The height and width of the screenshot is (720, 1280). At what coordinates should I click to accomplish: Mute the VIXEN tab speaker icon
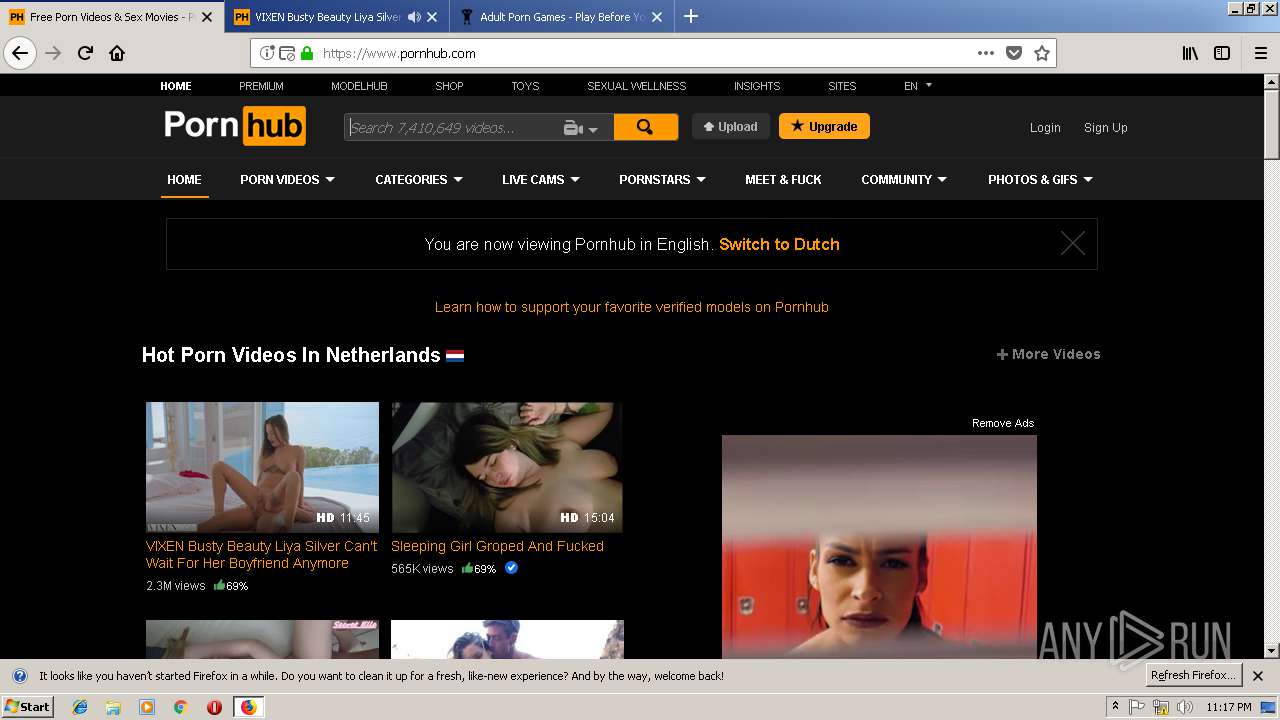(414, 17)
